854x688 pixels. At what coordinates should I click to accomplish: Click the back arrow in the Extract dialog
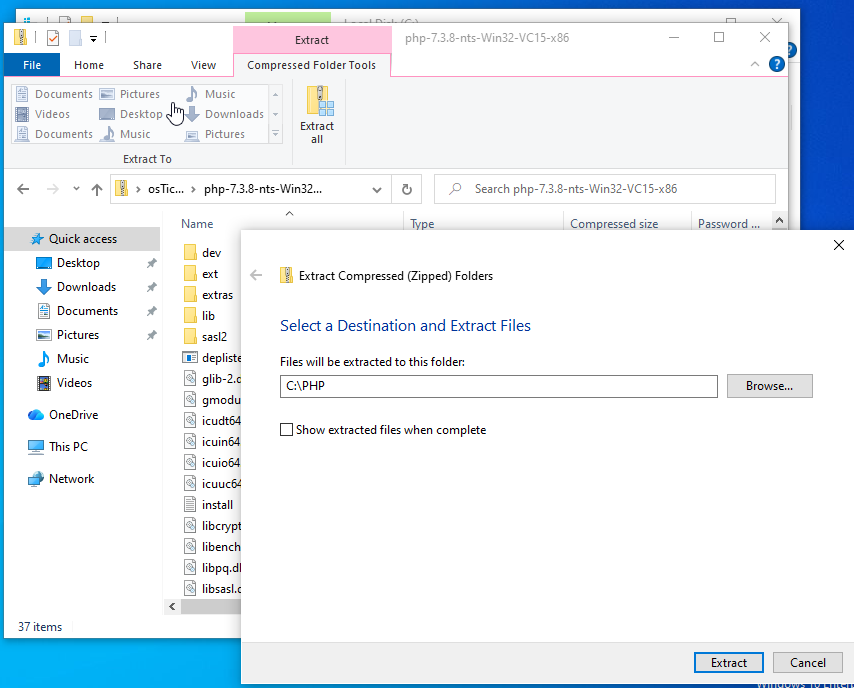pos(256,276)
